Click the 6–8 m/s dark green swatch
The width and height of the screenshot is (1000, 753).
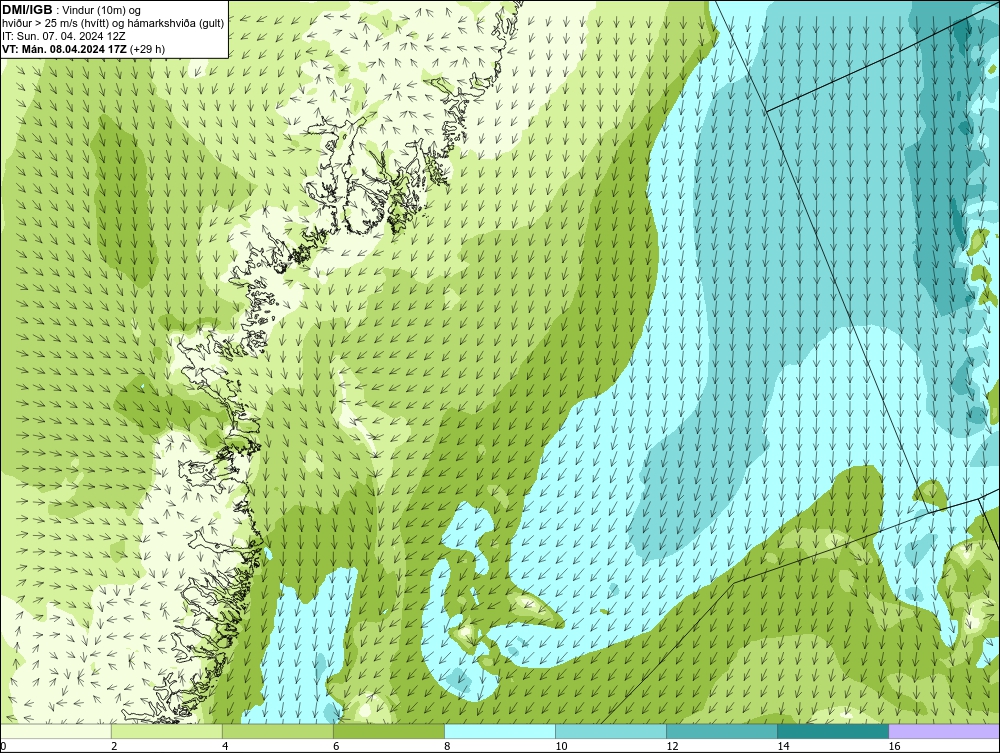(388, 732)
